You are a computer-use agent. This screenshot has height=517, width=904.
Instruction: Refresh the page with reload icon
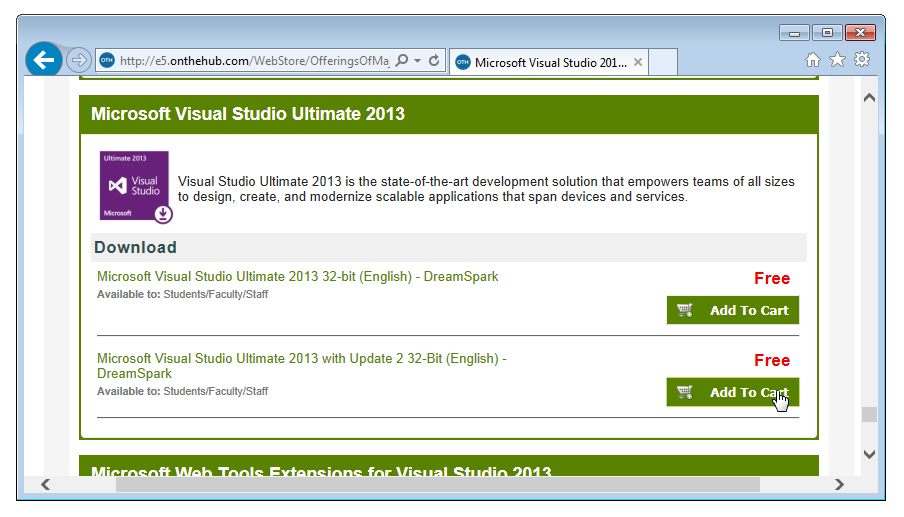pos(434,60)
